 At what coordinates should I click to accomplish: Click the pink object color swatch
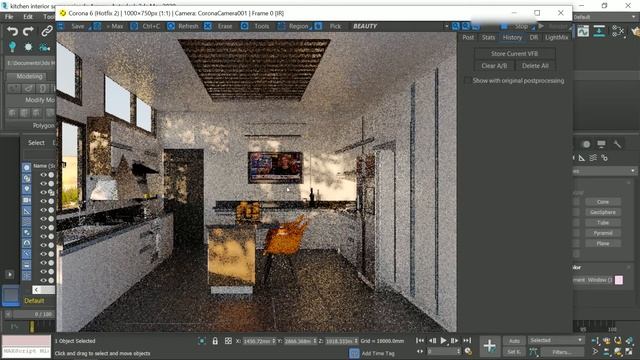(619, 280)
